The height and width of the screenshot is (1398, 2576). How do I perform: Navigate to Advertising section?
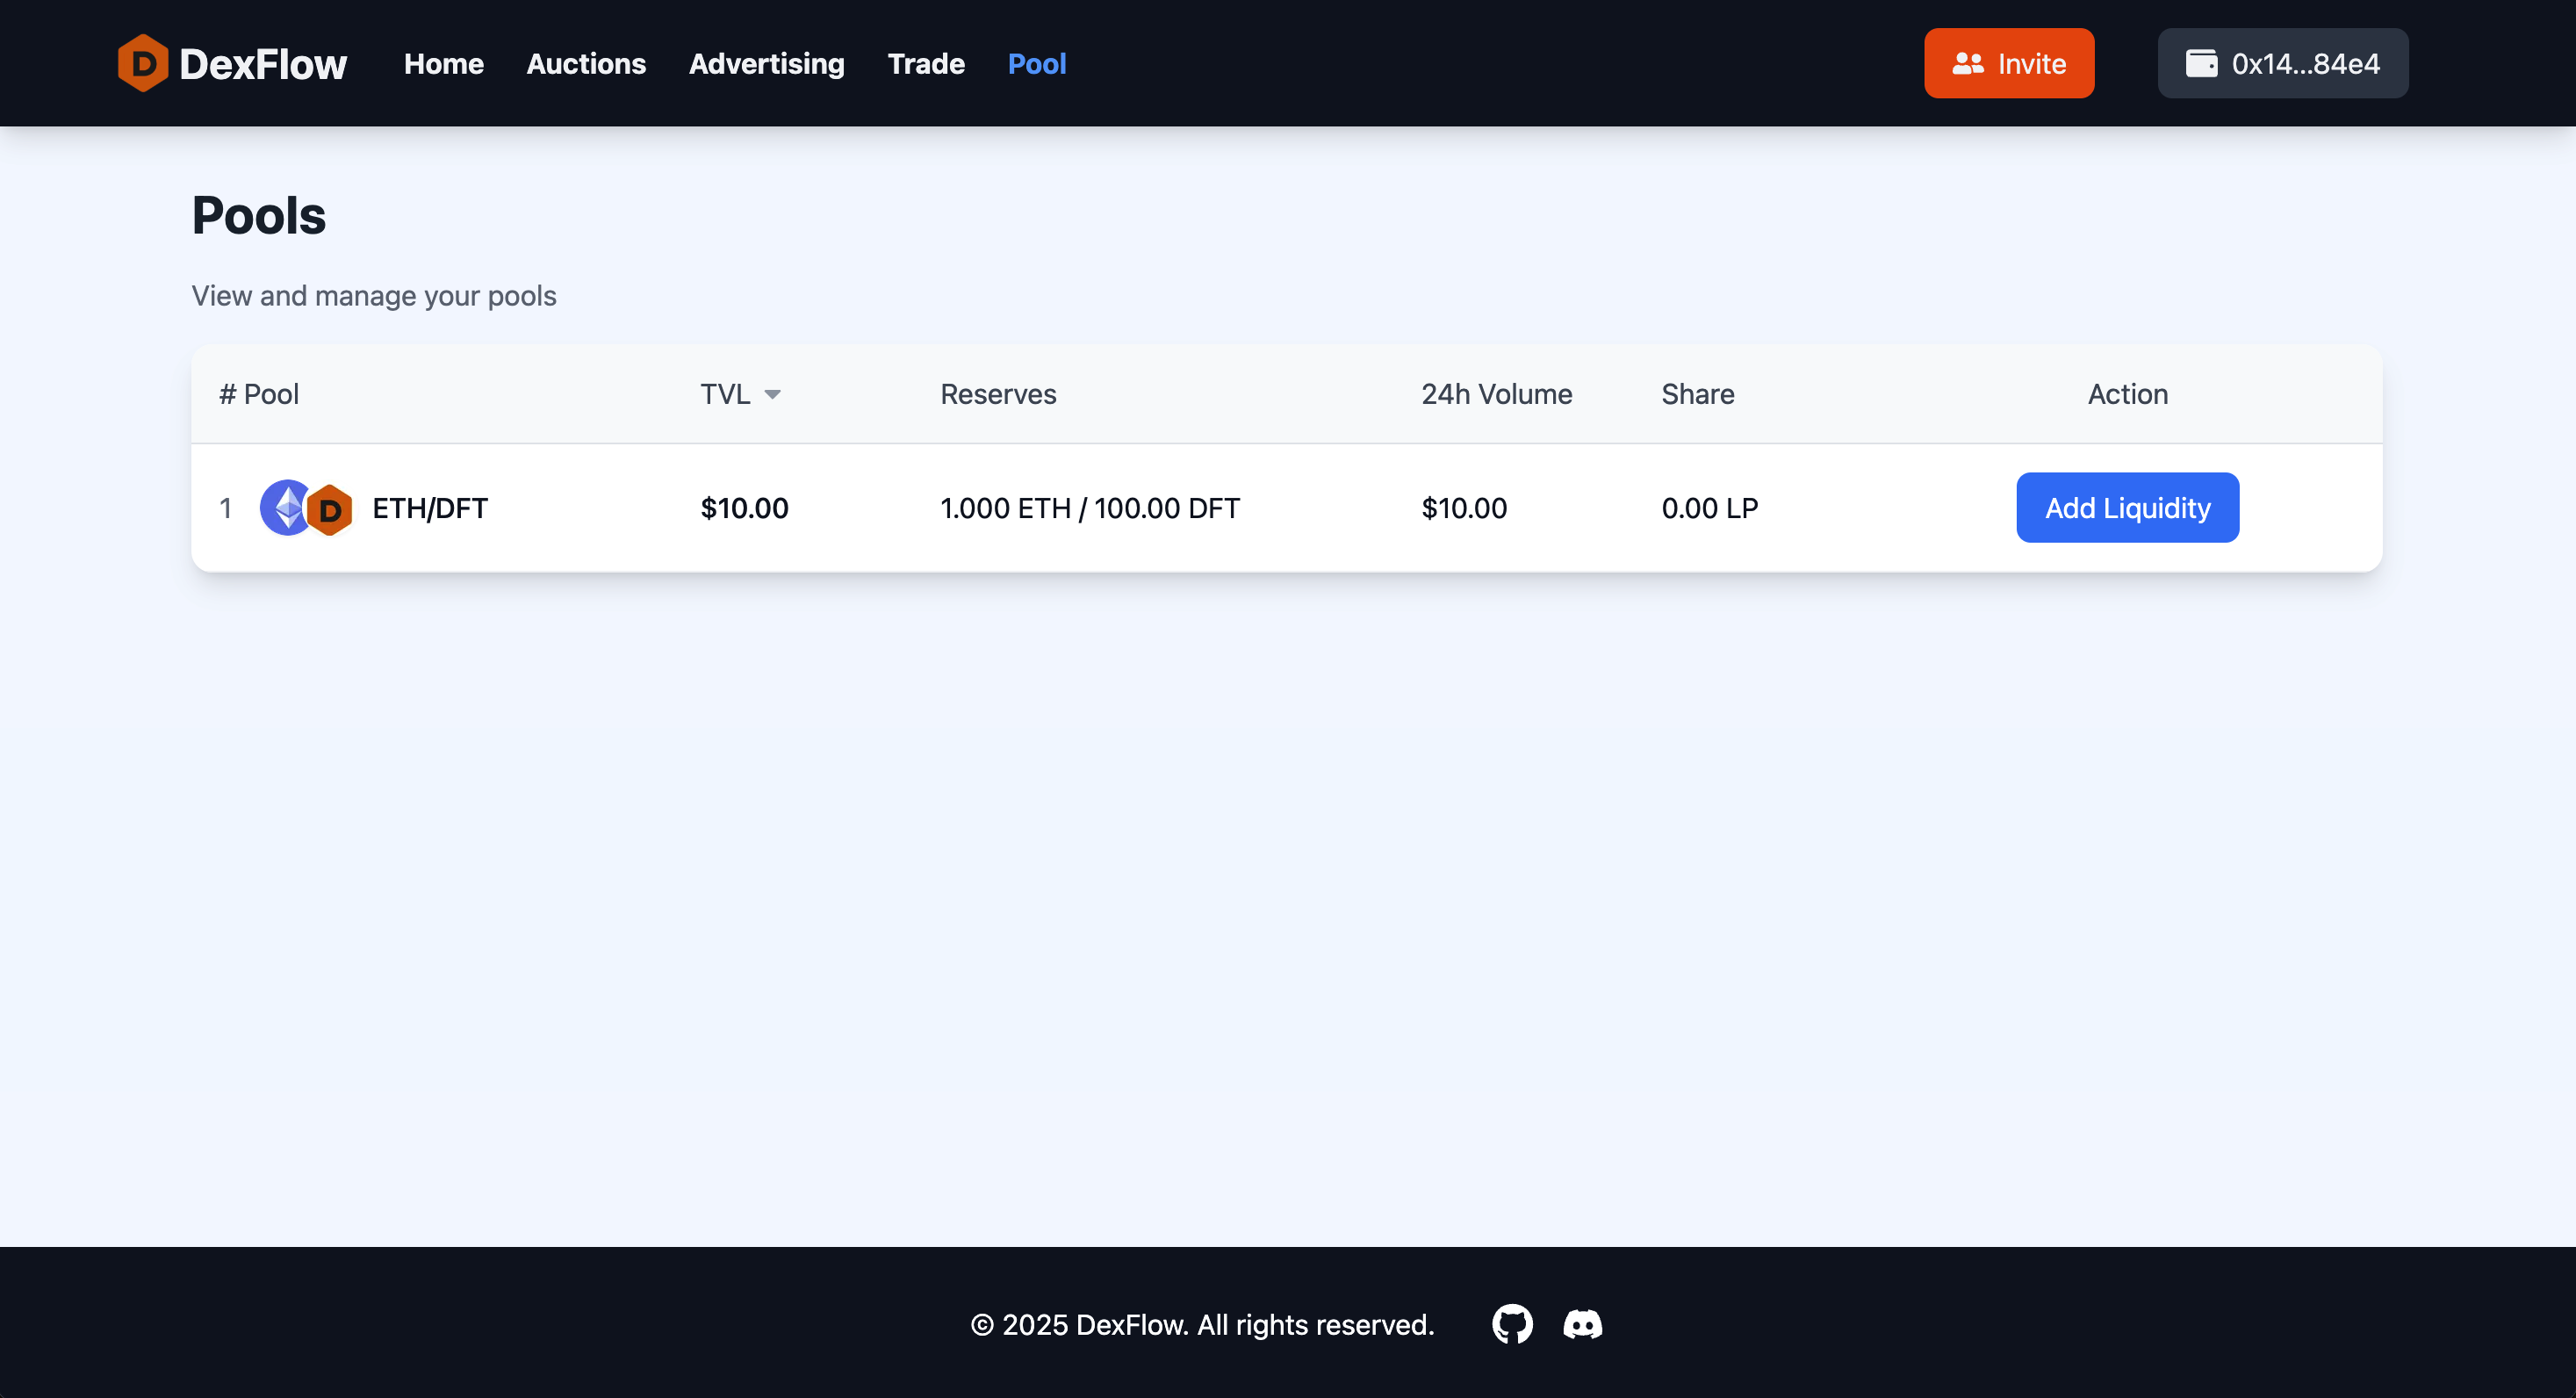tap(766, 63)
